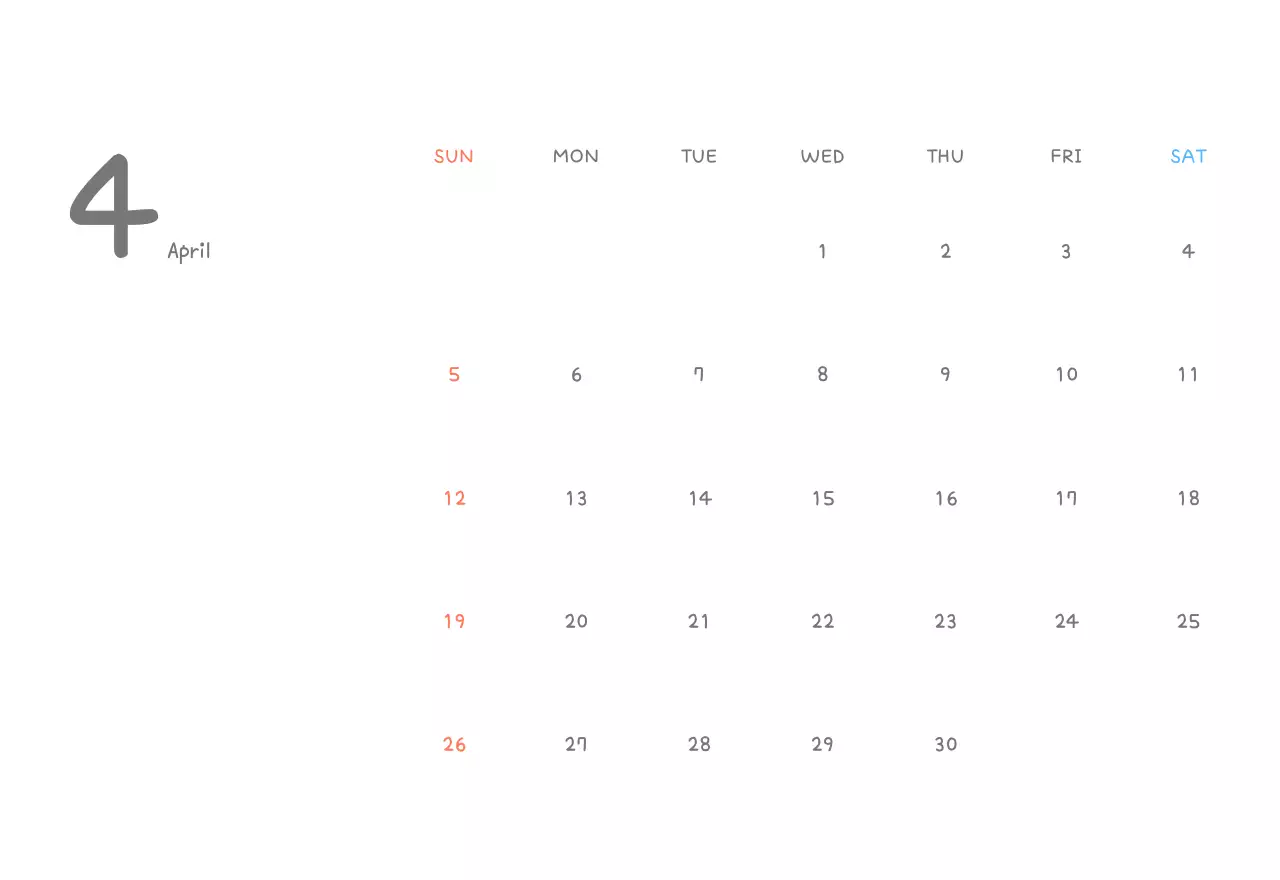Click the WED weekday header
The height and width of the screenshot is (880, 1280).
coord(822,156)
